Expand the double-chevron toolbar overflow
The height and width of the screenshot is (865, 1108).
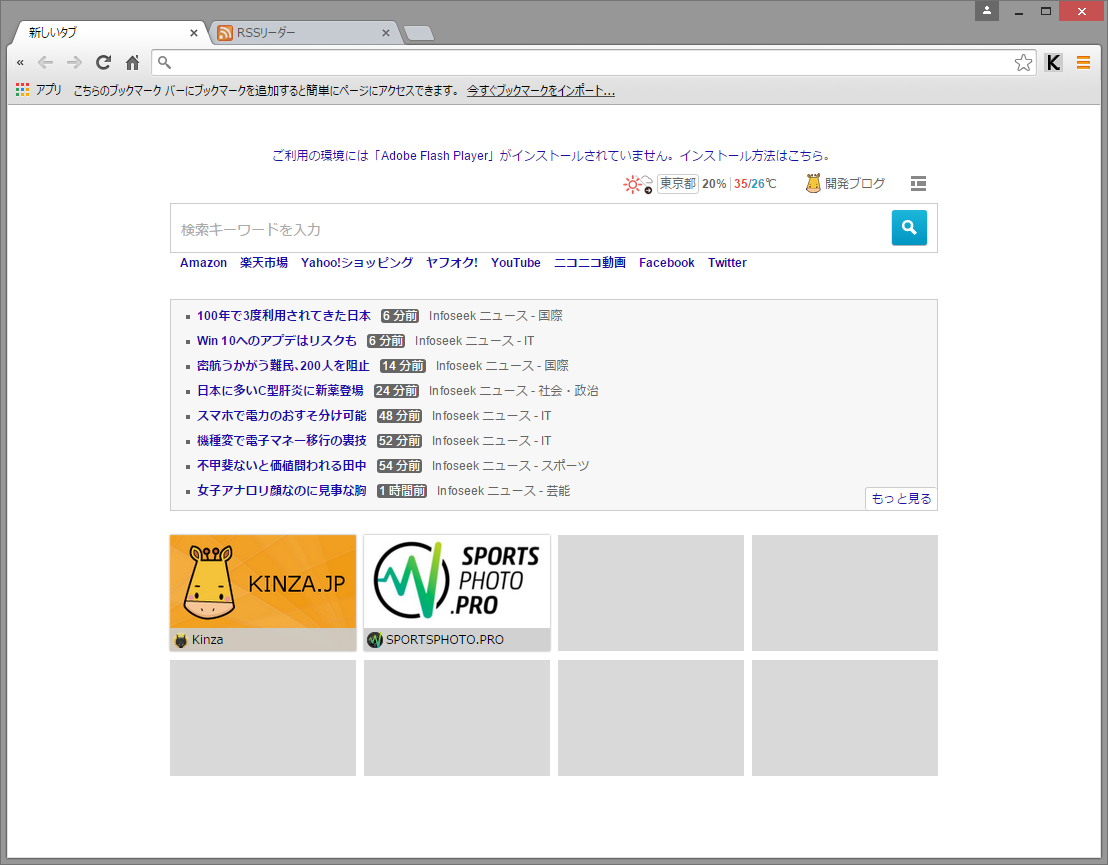[x=19, y=62]
